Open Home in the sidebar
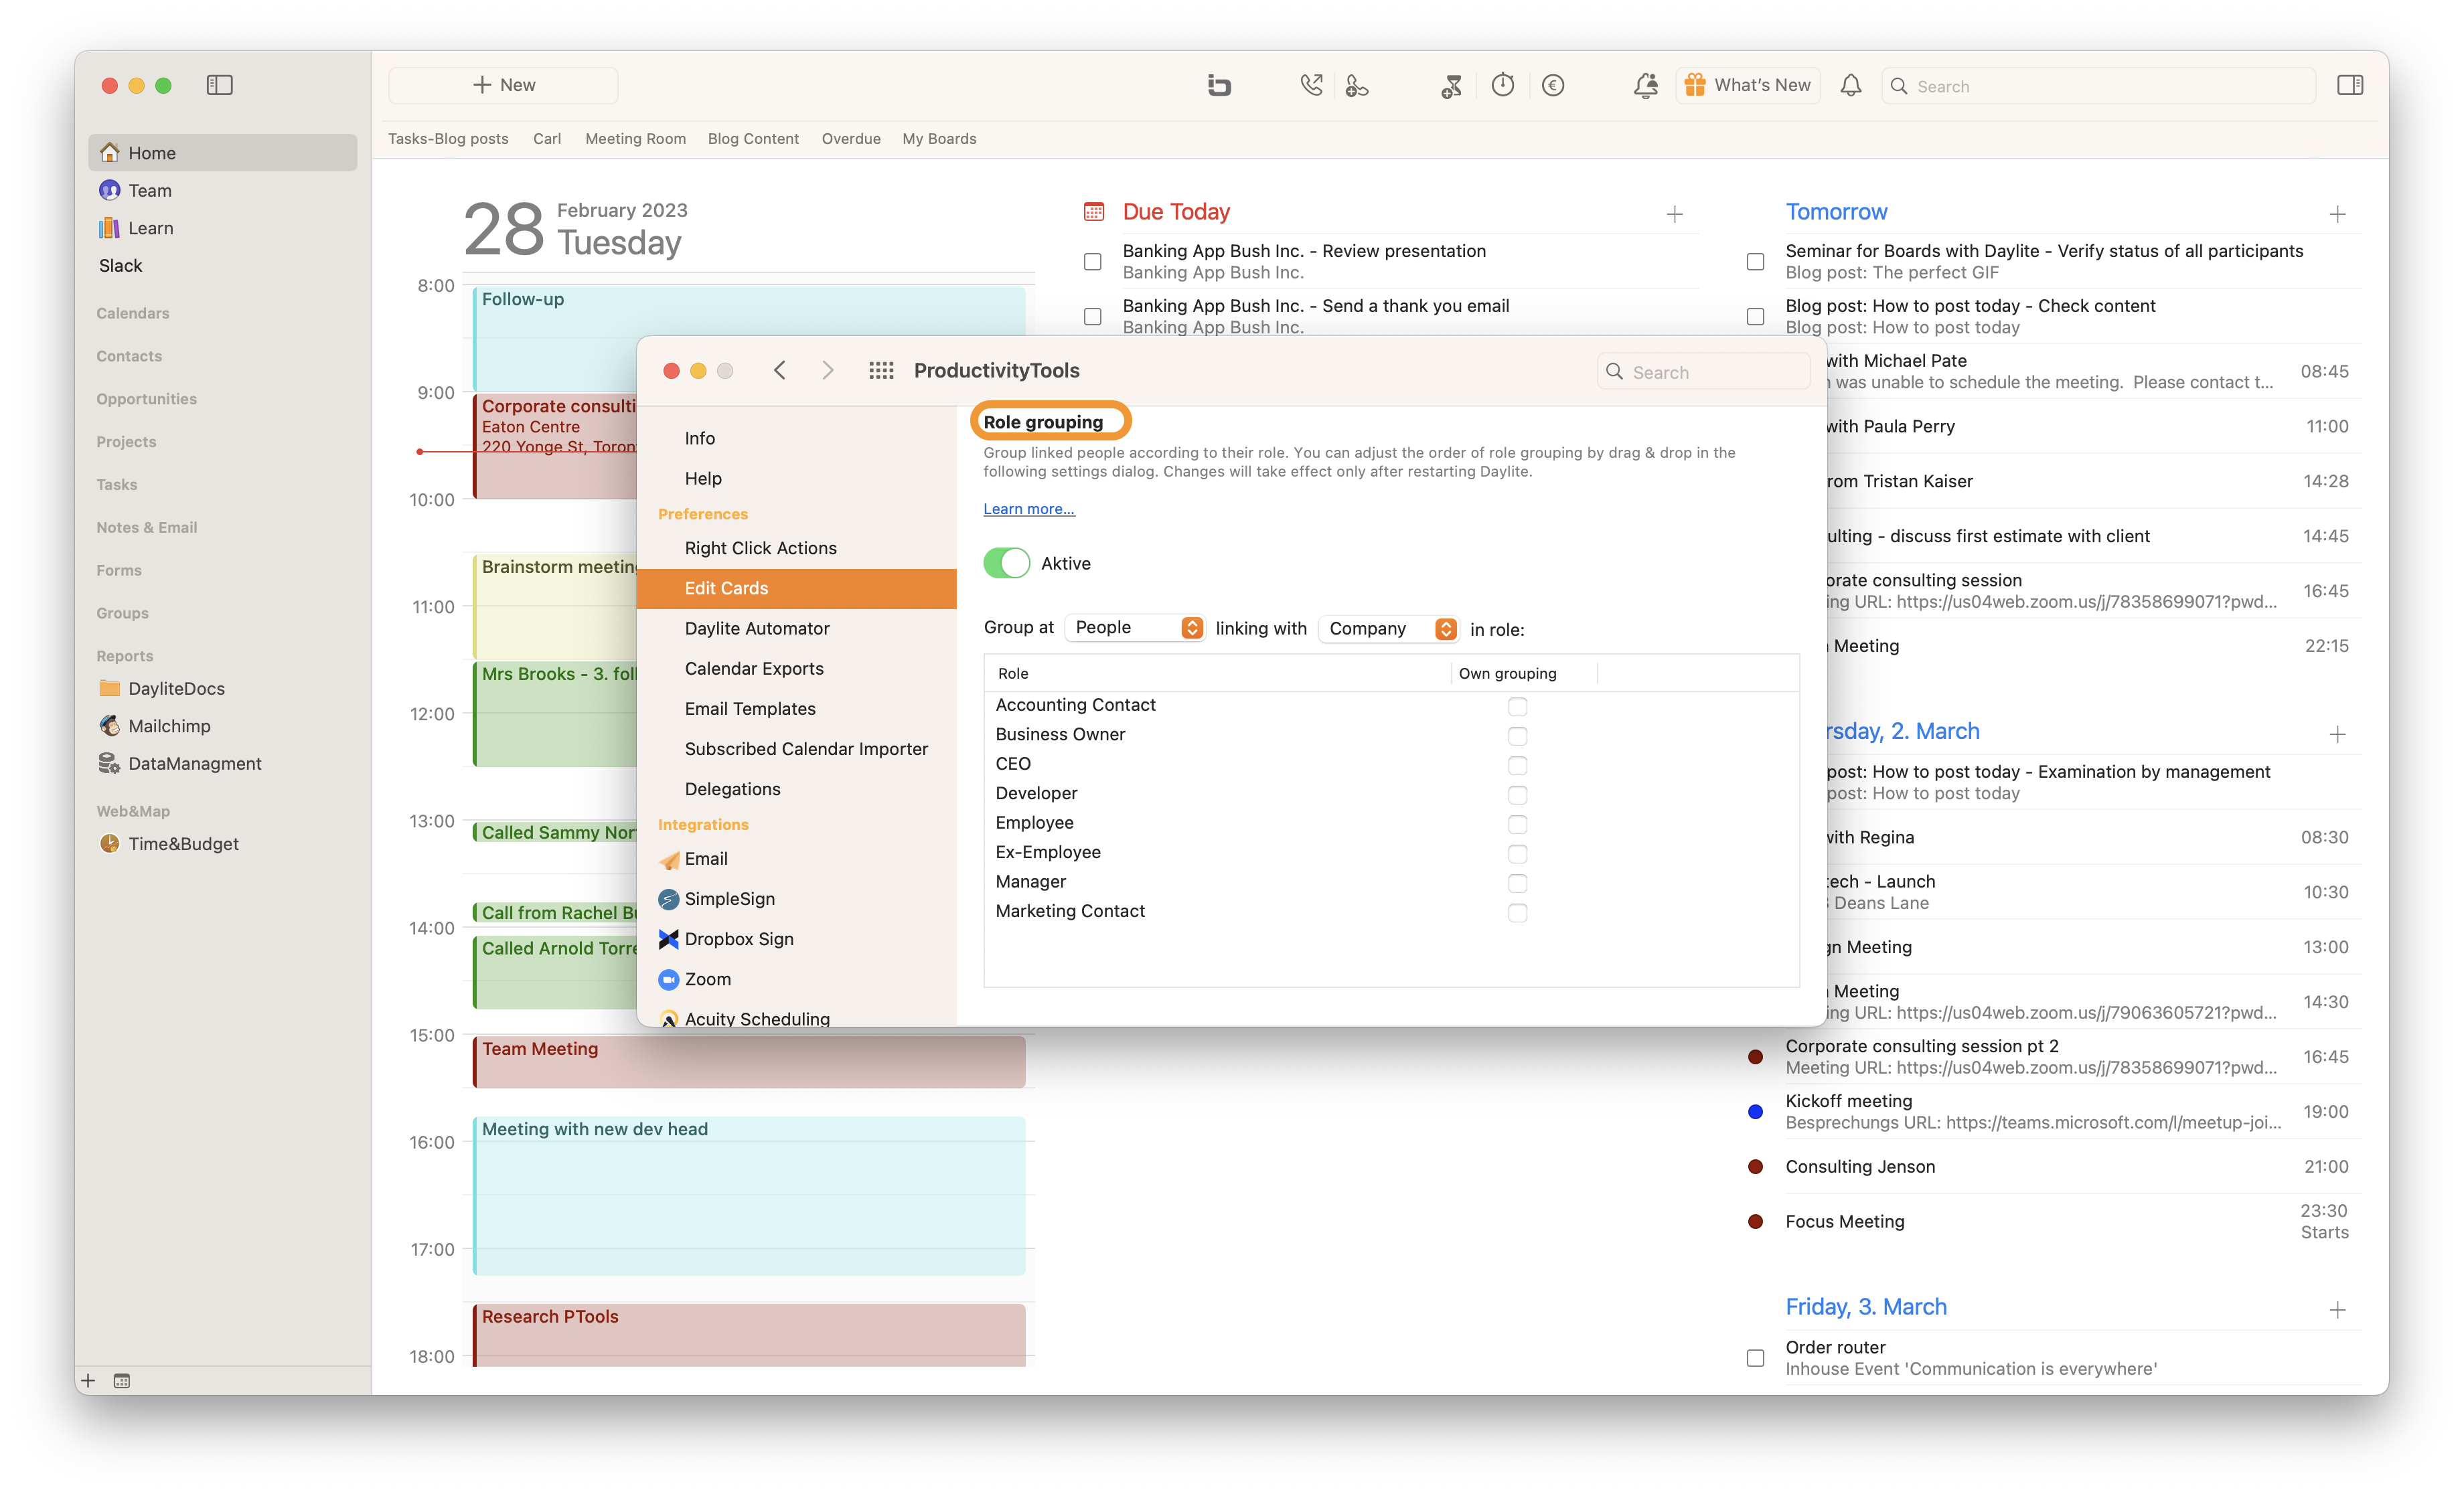 (223, 153)
